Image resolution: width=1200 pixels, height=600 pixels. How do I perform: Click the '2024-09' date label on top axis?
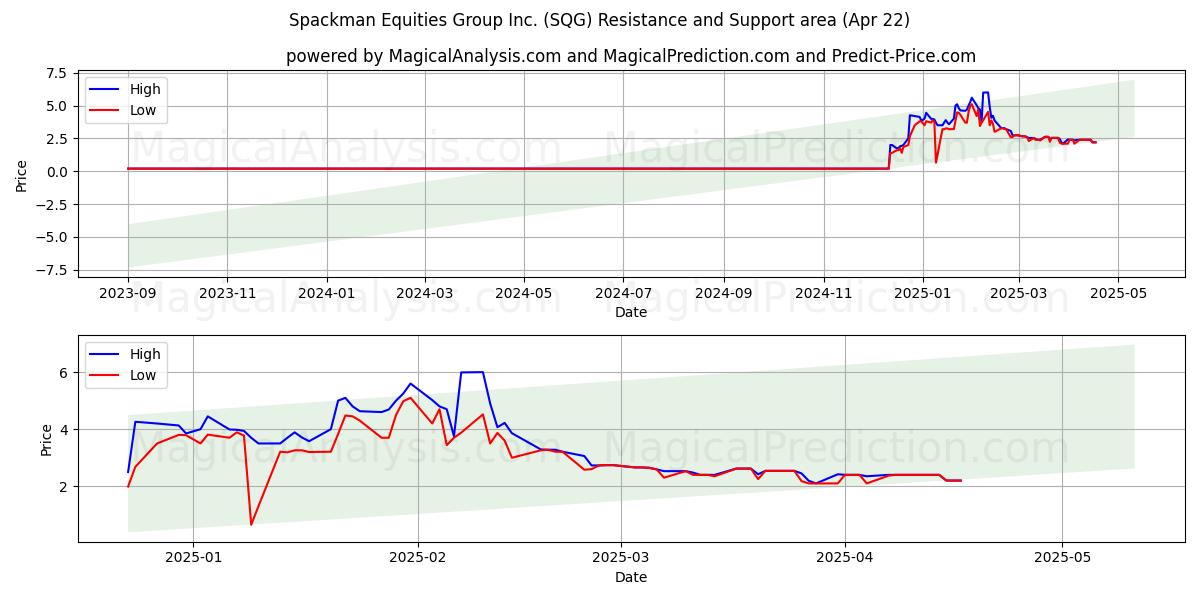point(724,293)
